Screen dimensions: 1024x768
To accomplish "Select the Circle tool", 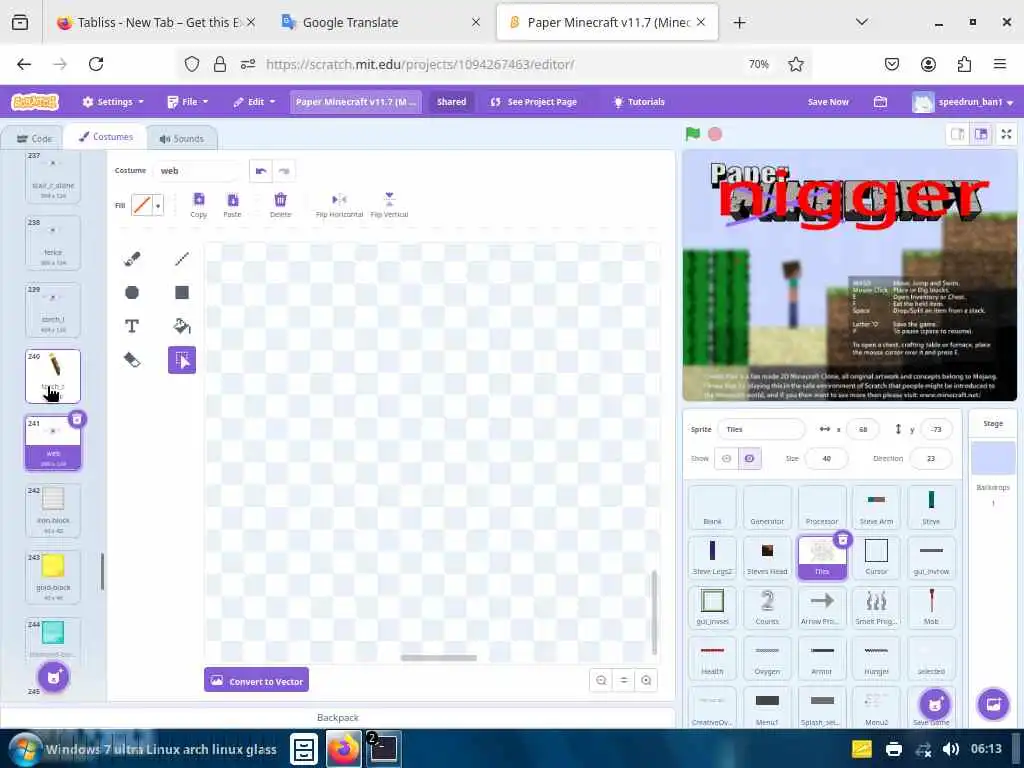I will [131, 293].
